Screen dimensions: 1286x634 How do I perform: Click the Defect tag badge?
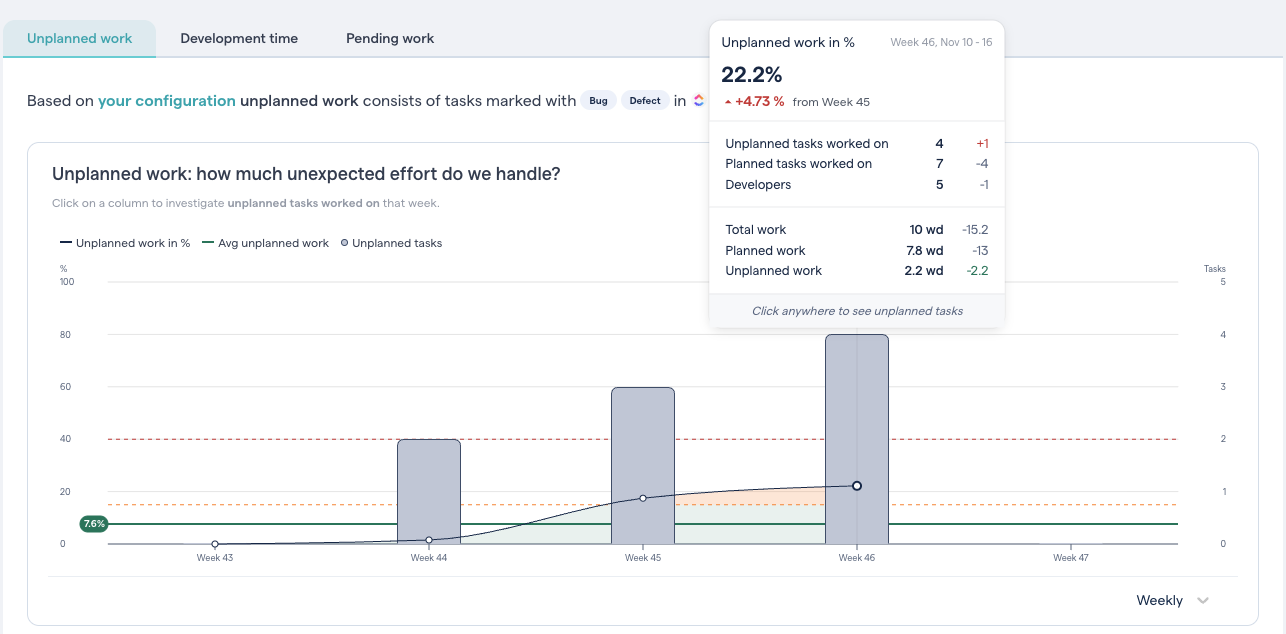(x=645, y=100)
